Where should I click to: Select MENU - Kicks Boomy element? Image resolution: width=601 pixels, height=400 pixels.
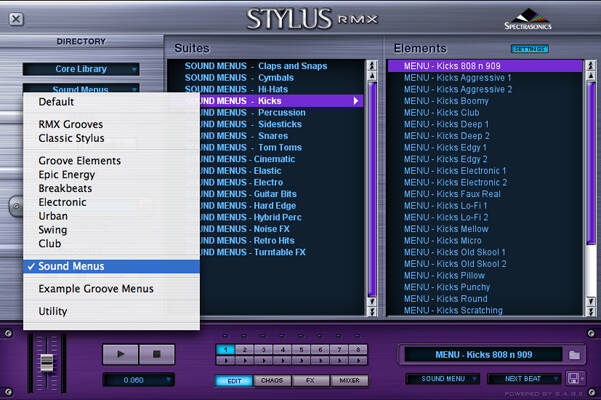[x=485, y=101]
